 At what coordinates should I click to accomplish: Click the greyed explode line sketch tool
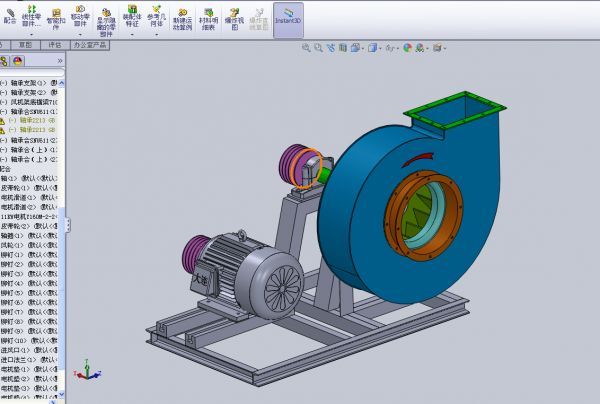click(259, 20)
